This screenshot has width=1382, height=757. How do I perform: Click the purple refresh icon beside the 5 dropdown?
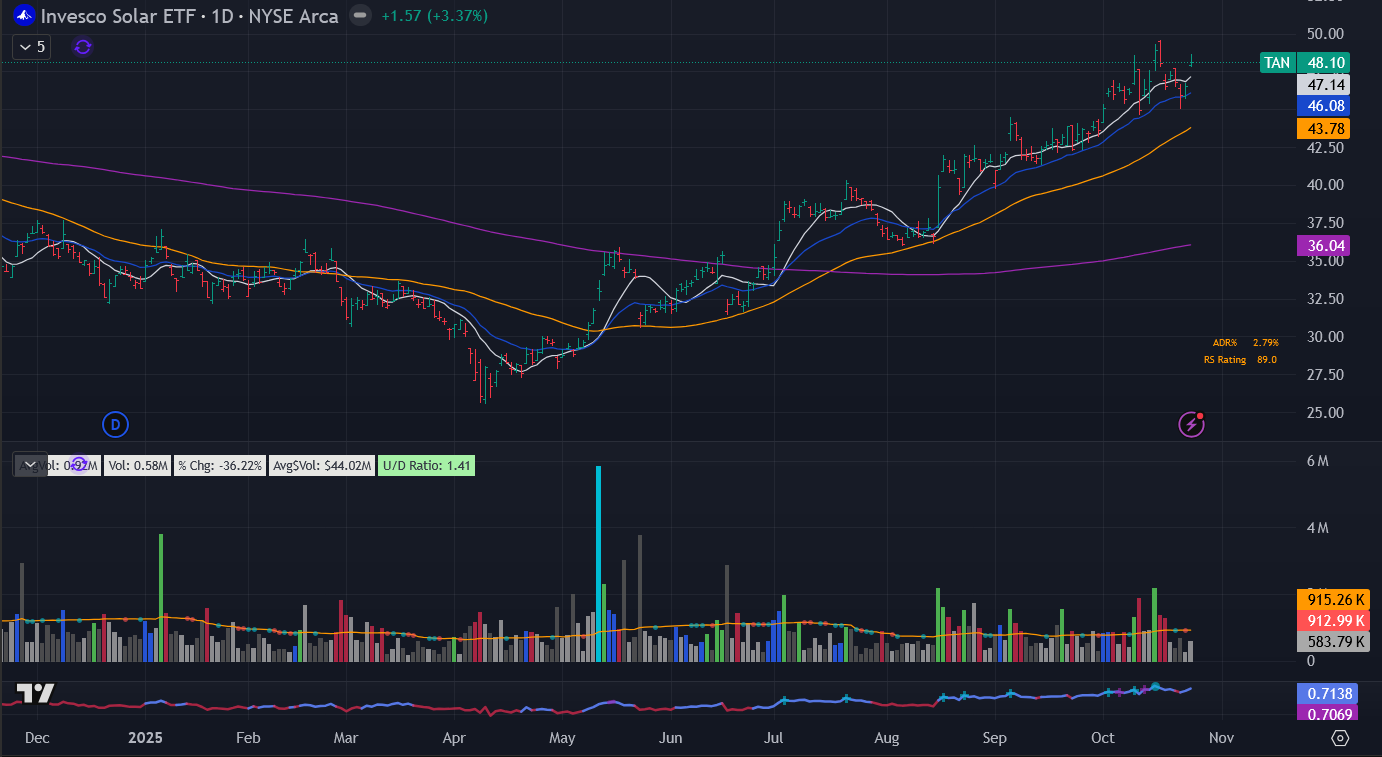[83, 47]
